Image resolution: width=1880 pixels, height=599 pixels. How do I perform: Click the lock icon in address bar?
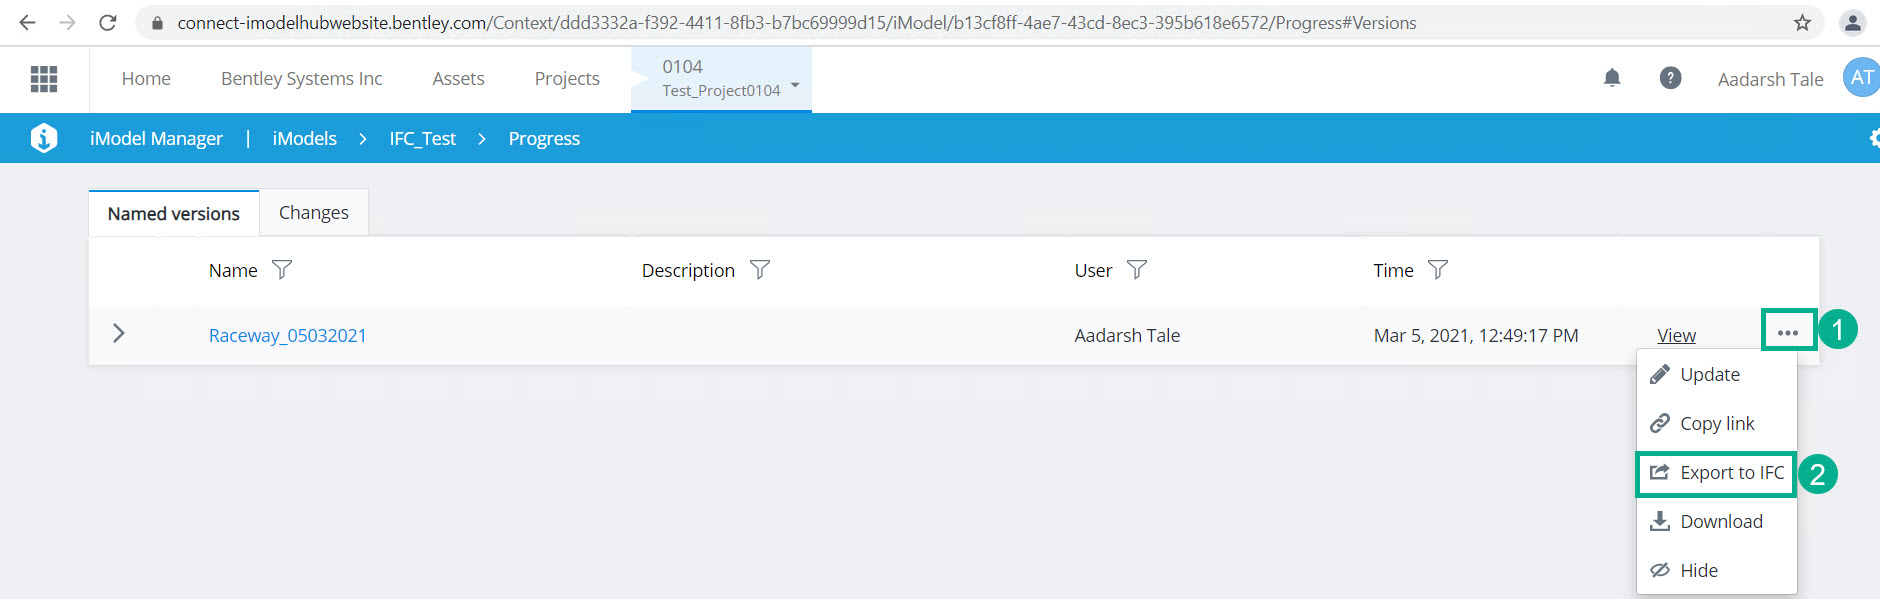click(157, 23)
